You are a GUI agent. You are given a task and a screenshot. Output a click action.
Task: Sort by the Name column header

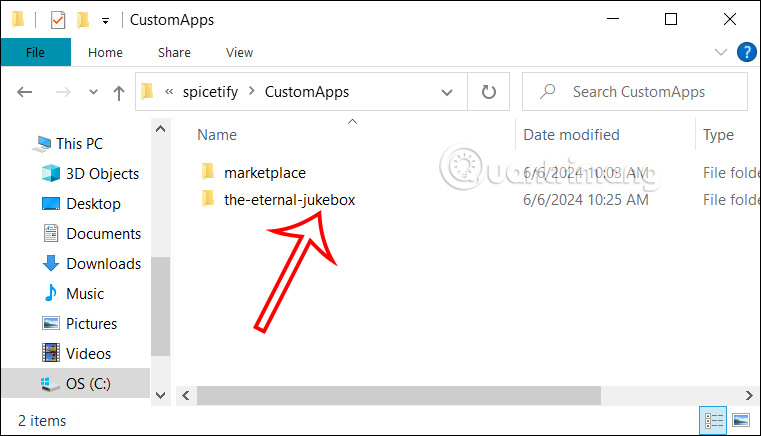pos(217,134)
